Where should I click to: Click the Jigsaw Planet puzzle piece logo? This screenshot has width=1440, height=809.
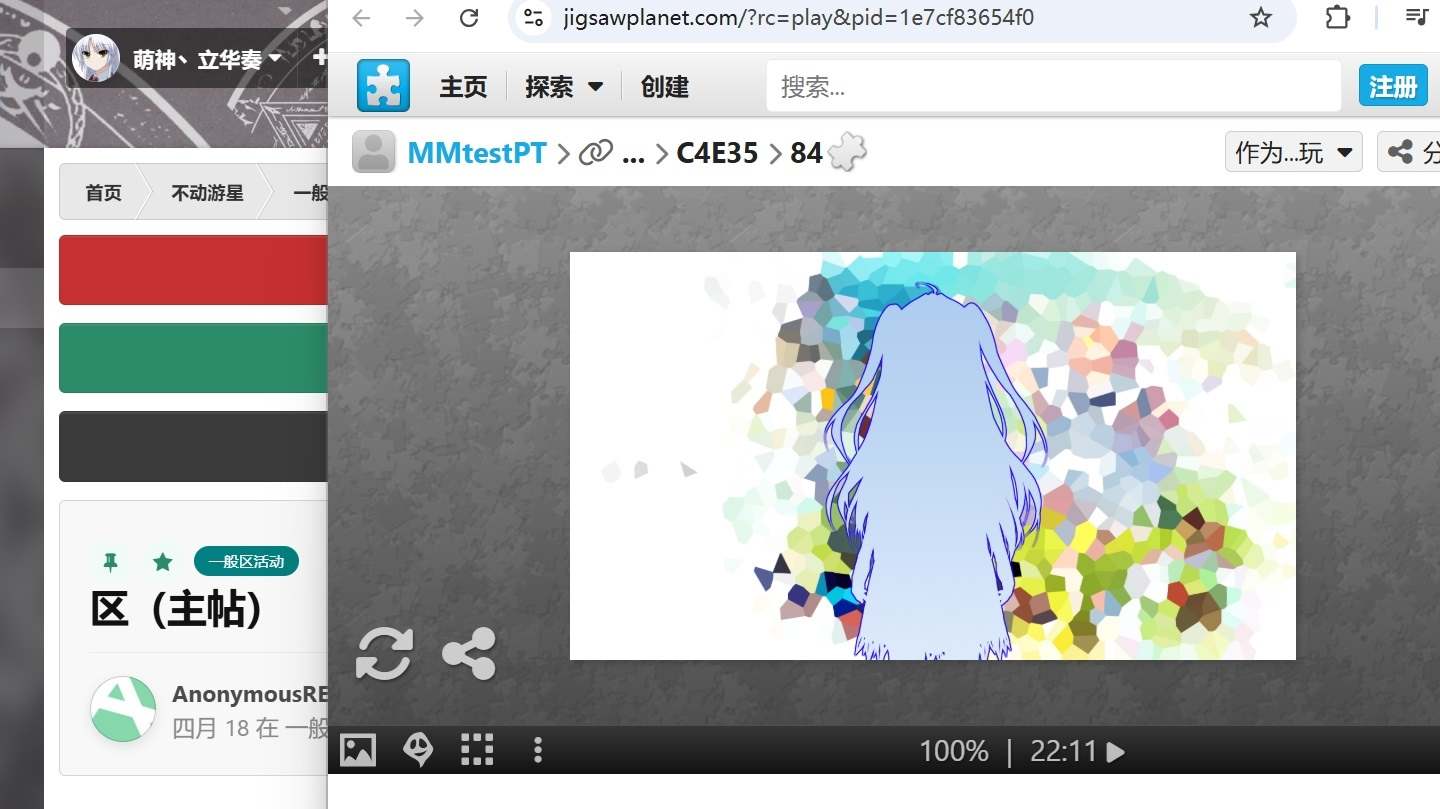click(x=383, y=86)
